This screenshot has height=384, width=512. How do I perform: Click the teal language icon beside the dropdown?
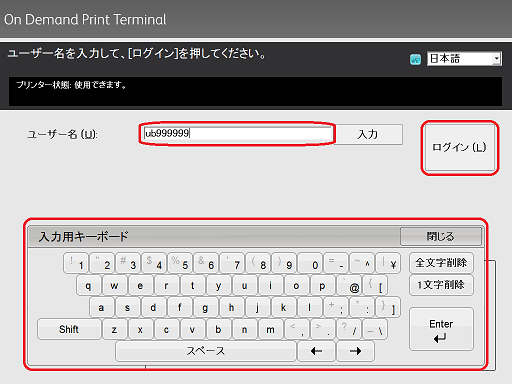pos(415,59)
